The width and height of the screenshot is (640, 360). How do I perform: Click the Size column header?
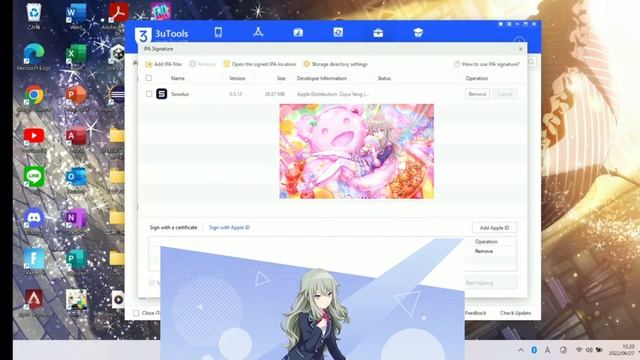[x=281, y=78]
